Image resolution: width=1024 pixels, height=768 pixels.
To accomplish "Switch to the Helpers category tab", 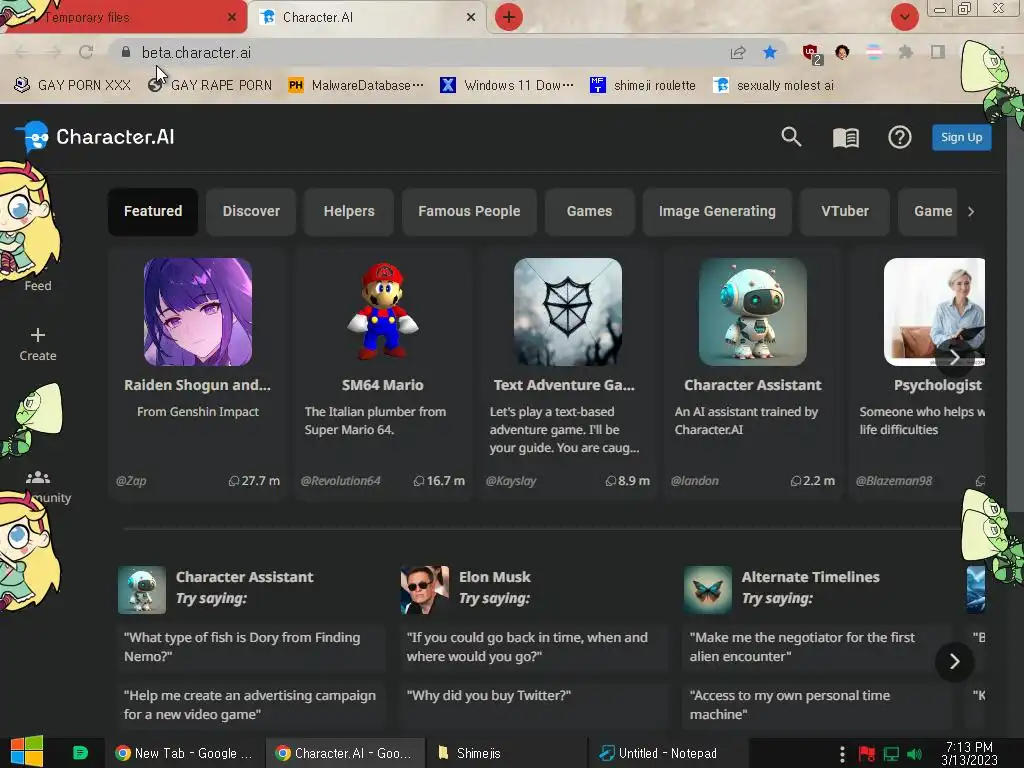I will click(349, 211).
